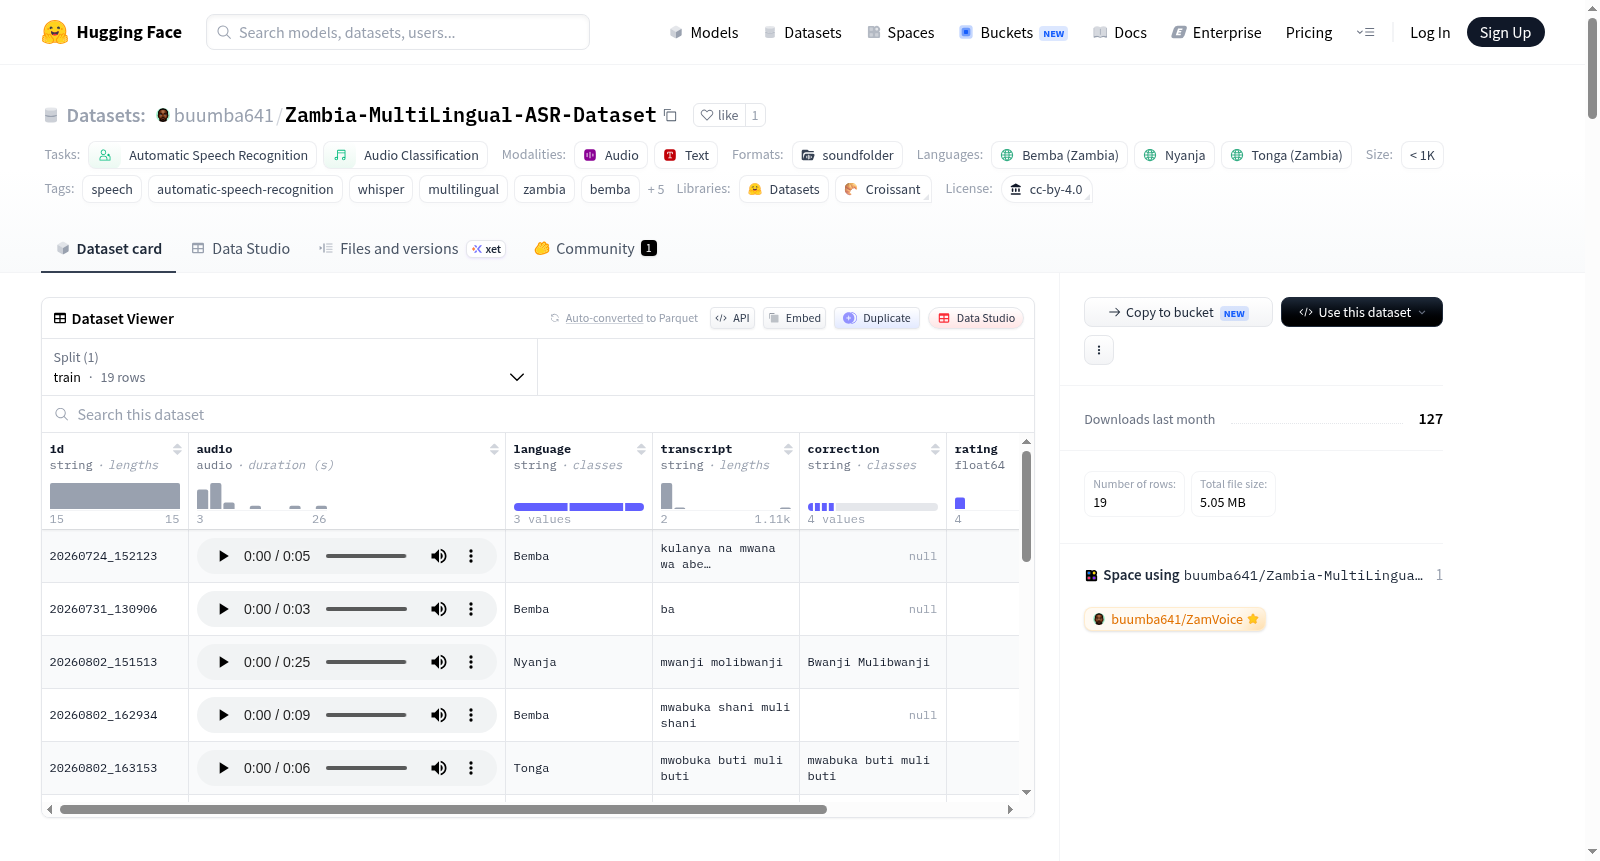This screenshot has height=861, width=1600.
Task: Switch to Files and versions tab
Action: pyautogui.click(x=412, y=249)
